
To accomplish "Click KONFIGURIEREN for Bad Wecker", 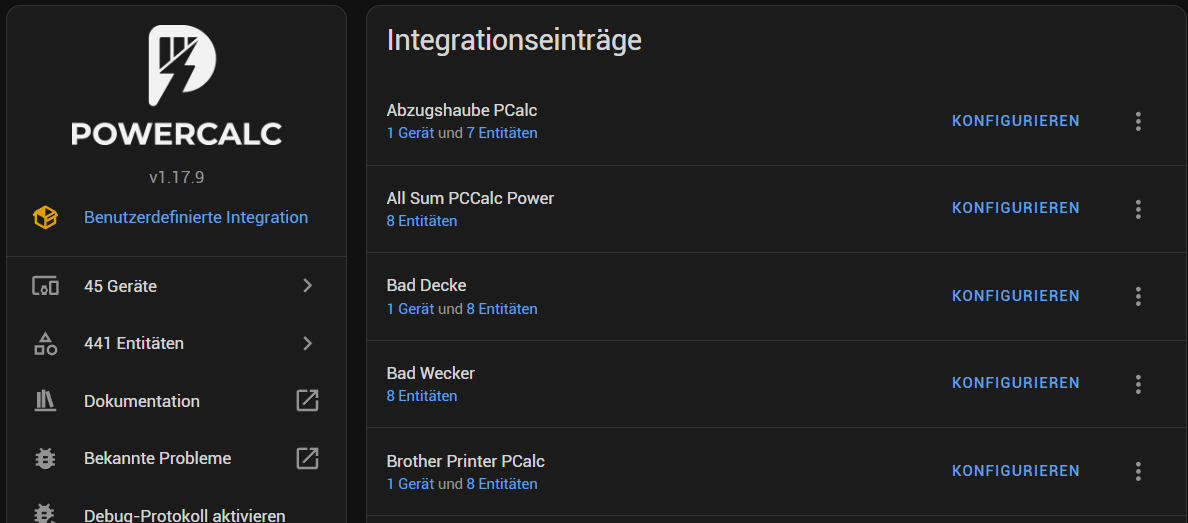I will (x=1015, y=384).
